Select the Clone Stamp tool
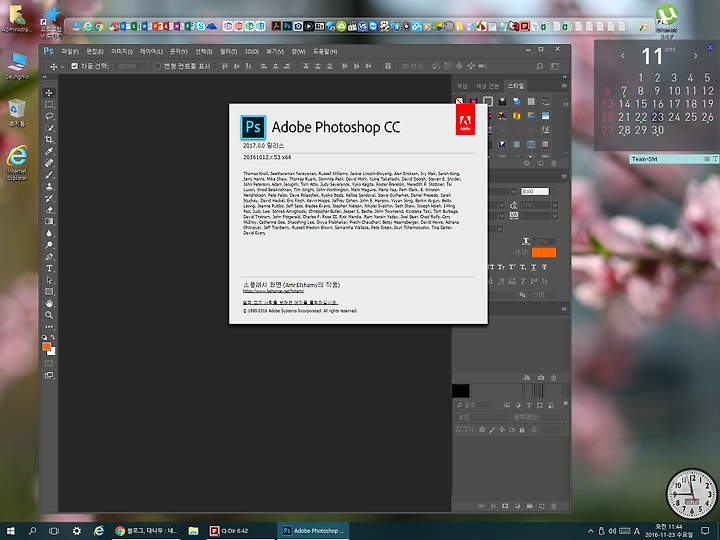 49,186
